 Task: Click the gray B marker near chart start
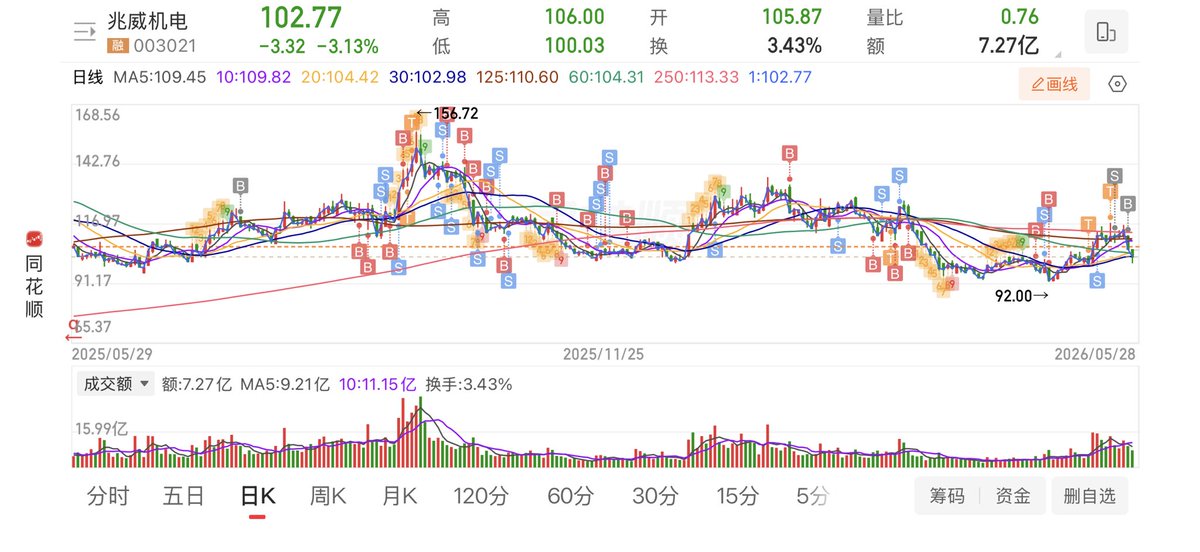point(240,185)
